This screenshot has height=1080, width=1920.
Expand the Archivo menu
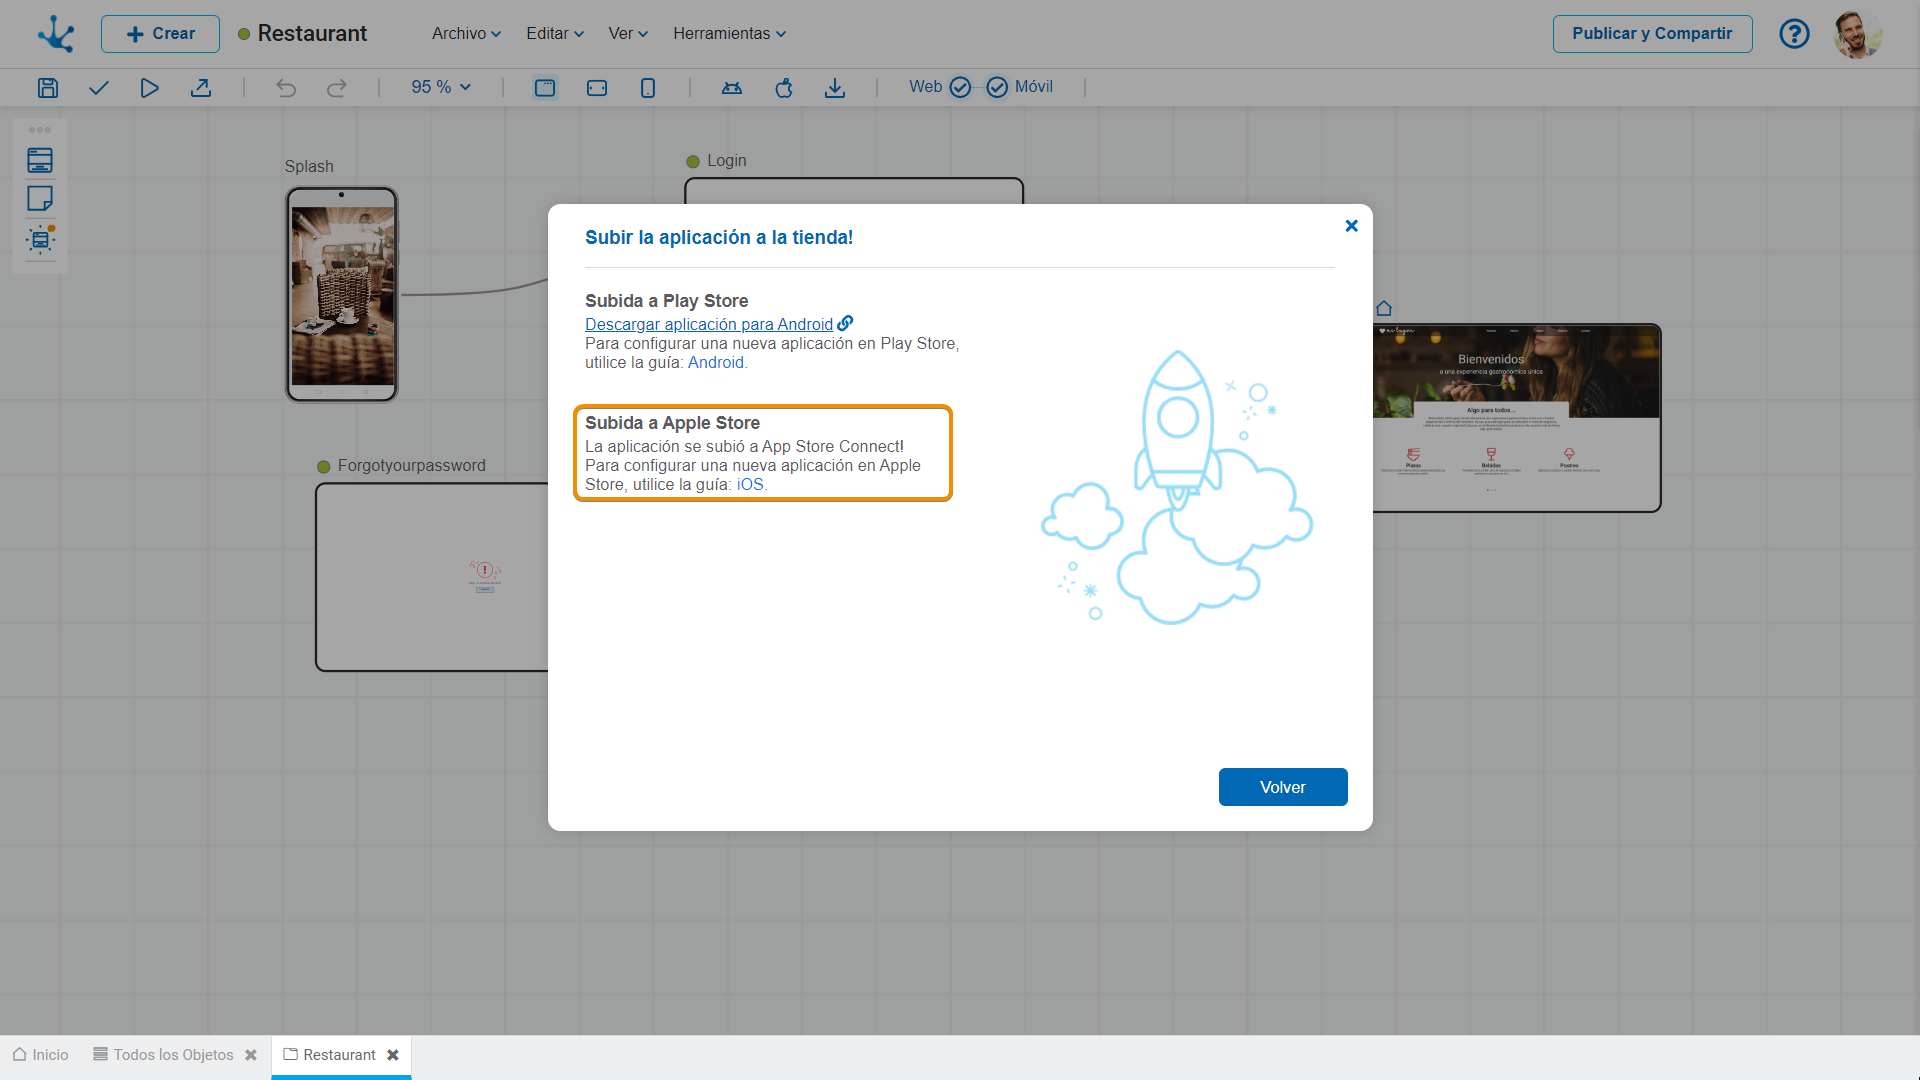(466, 34)
